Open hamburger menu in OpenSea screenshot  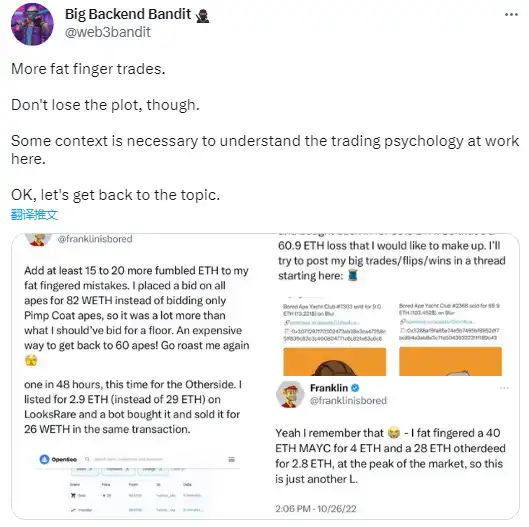(x=231, y=459)
